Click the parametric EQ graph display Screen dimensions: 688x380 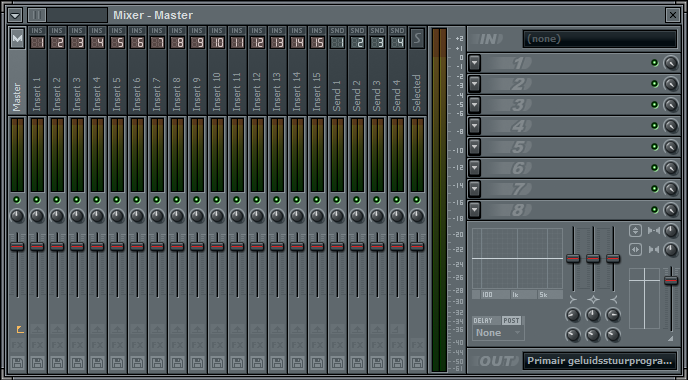coord(517,258)
